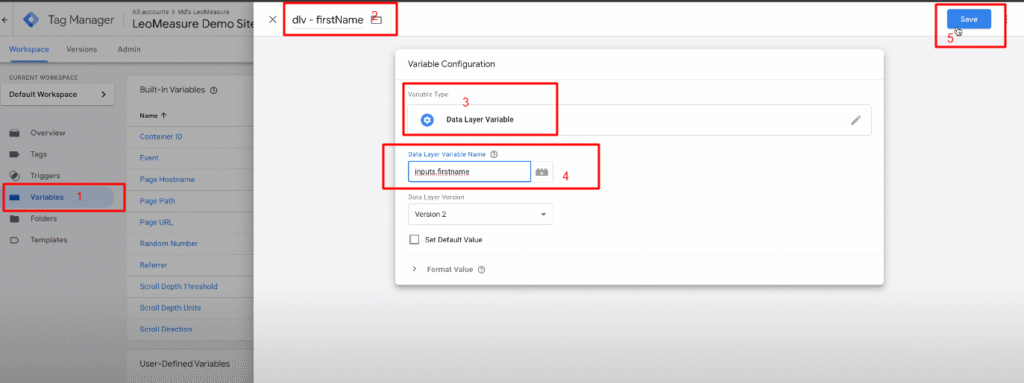This screenshot has height=383, width=1024.
Task: Open the Page Hostname variable link
Action: pyautogui.click(x=167, y=179)
